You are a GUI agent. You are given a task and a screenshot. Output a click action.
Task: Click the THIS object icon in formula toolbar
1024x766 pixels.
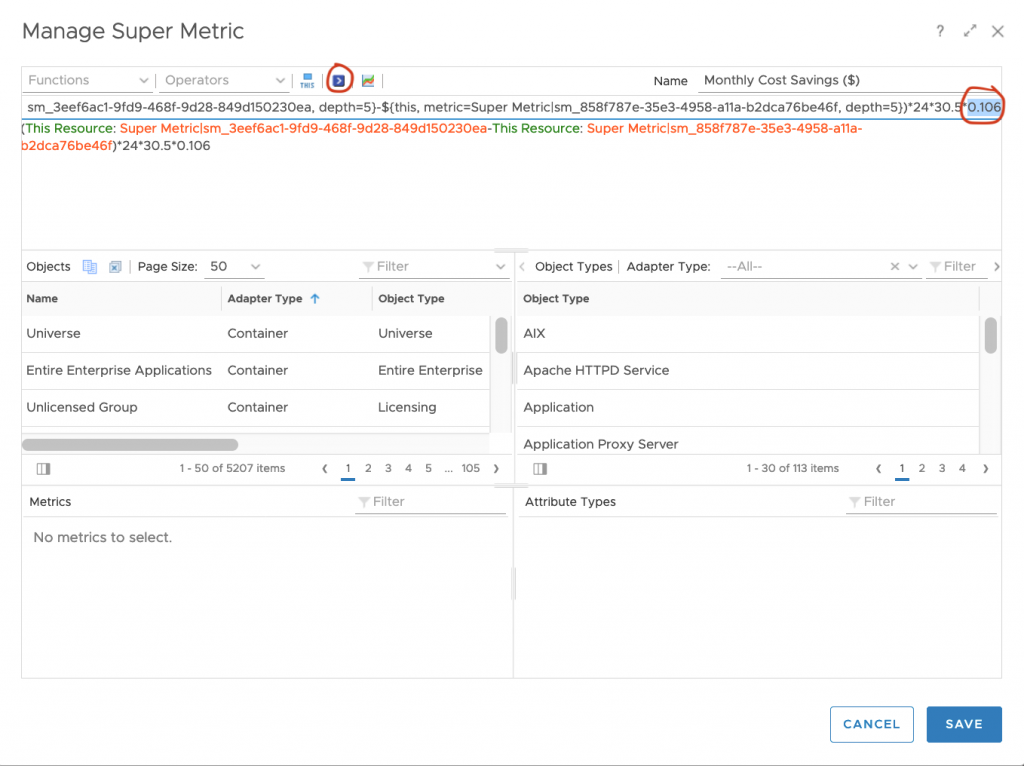(307, 81)
